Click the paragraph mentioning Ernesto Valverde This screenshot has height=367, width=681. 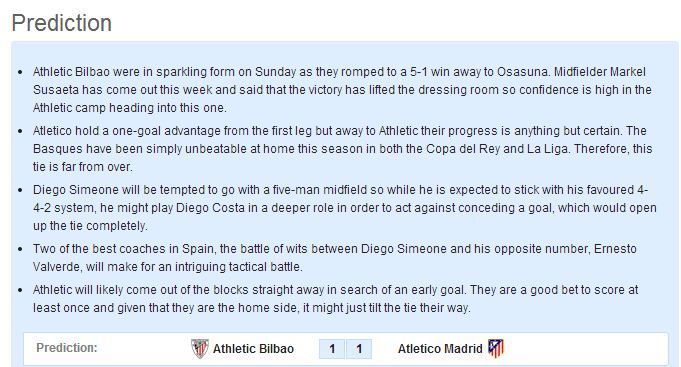tap(334, 258)
